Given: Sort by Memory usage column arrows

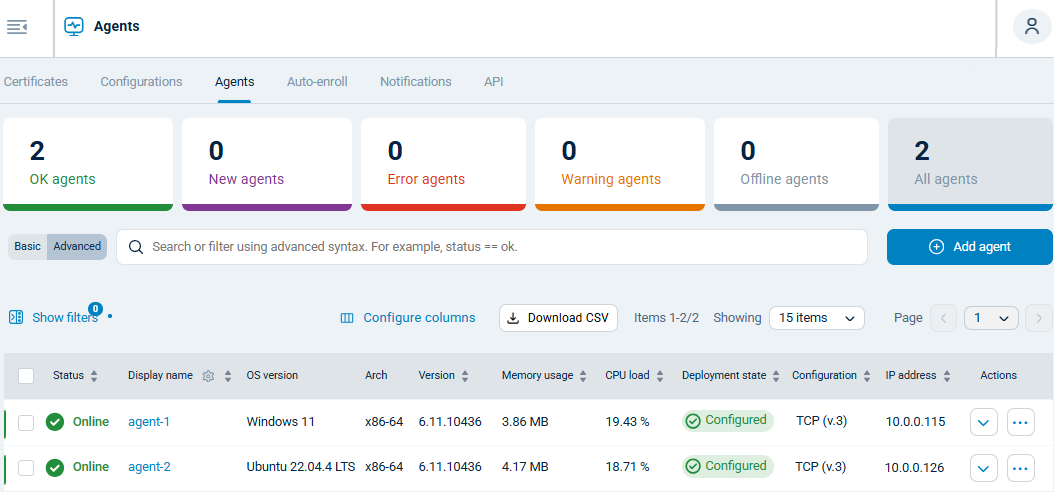Looking at the screenshot, I should tap(583, 376).
